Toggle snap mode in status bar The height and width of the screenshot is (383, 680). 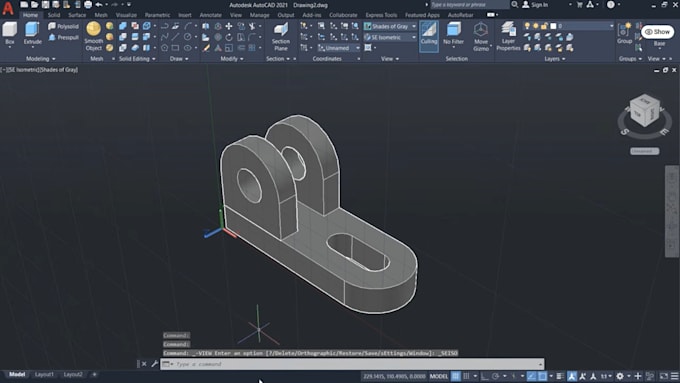[466, 376]
